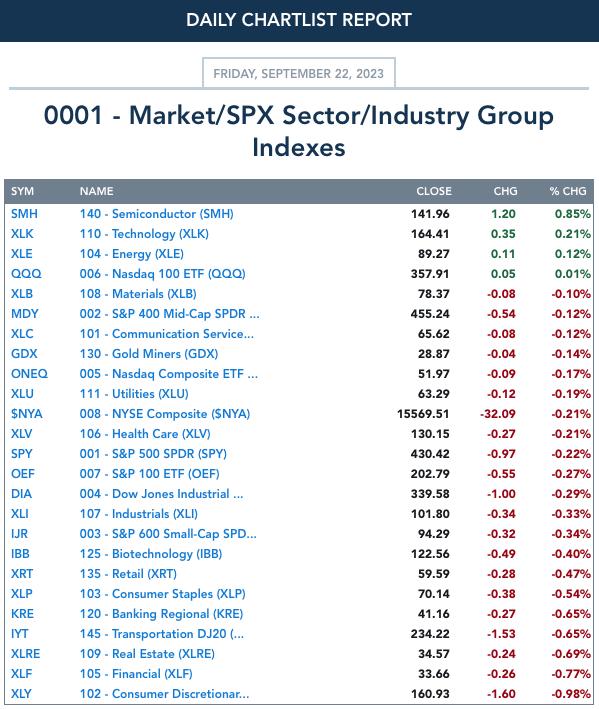Viewport: 599px width, 709px height.
Task: Click the XLK ticker symbol
Action: click(x=22, y=234)
